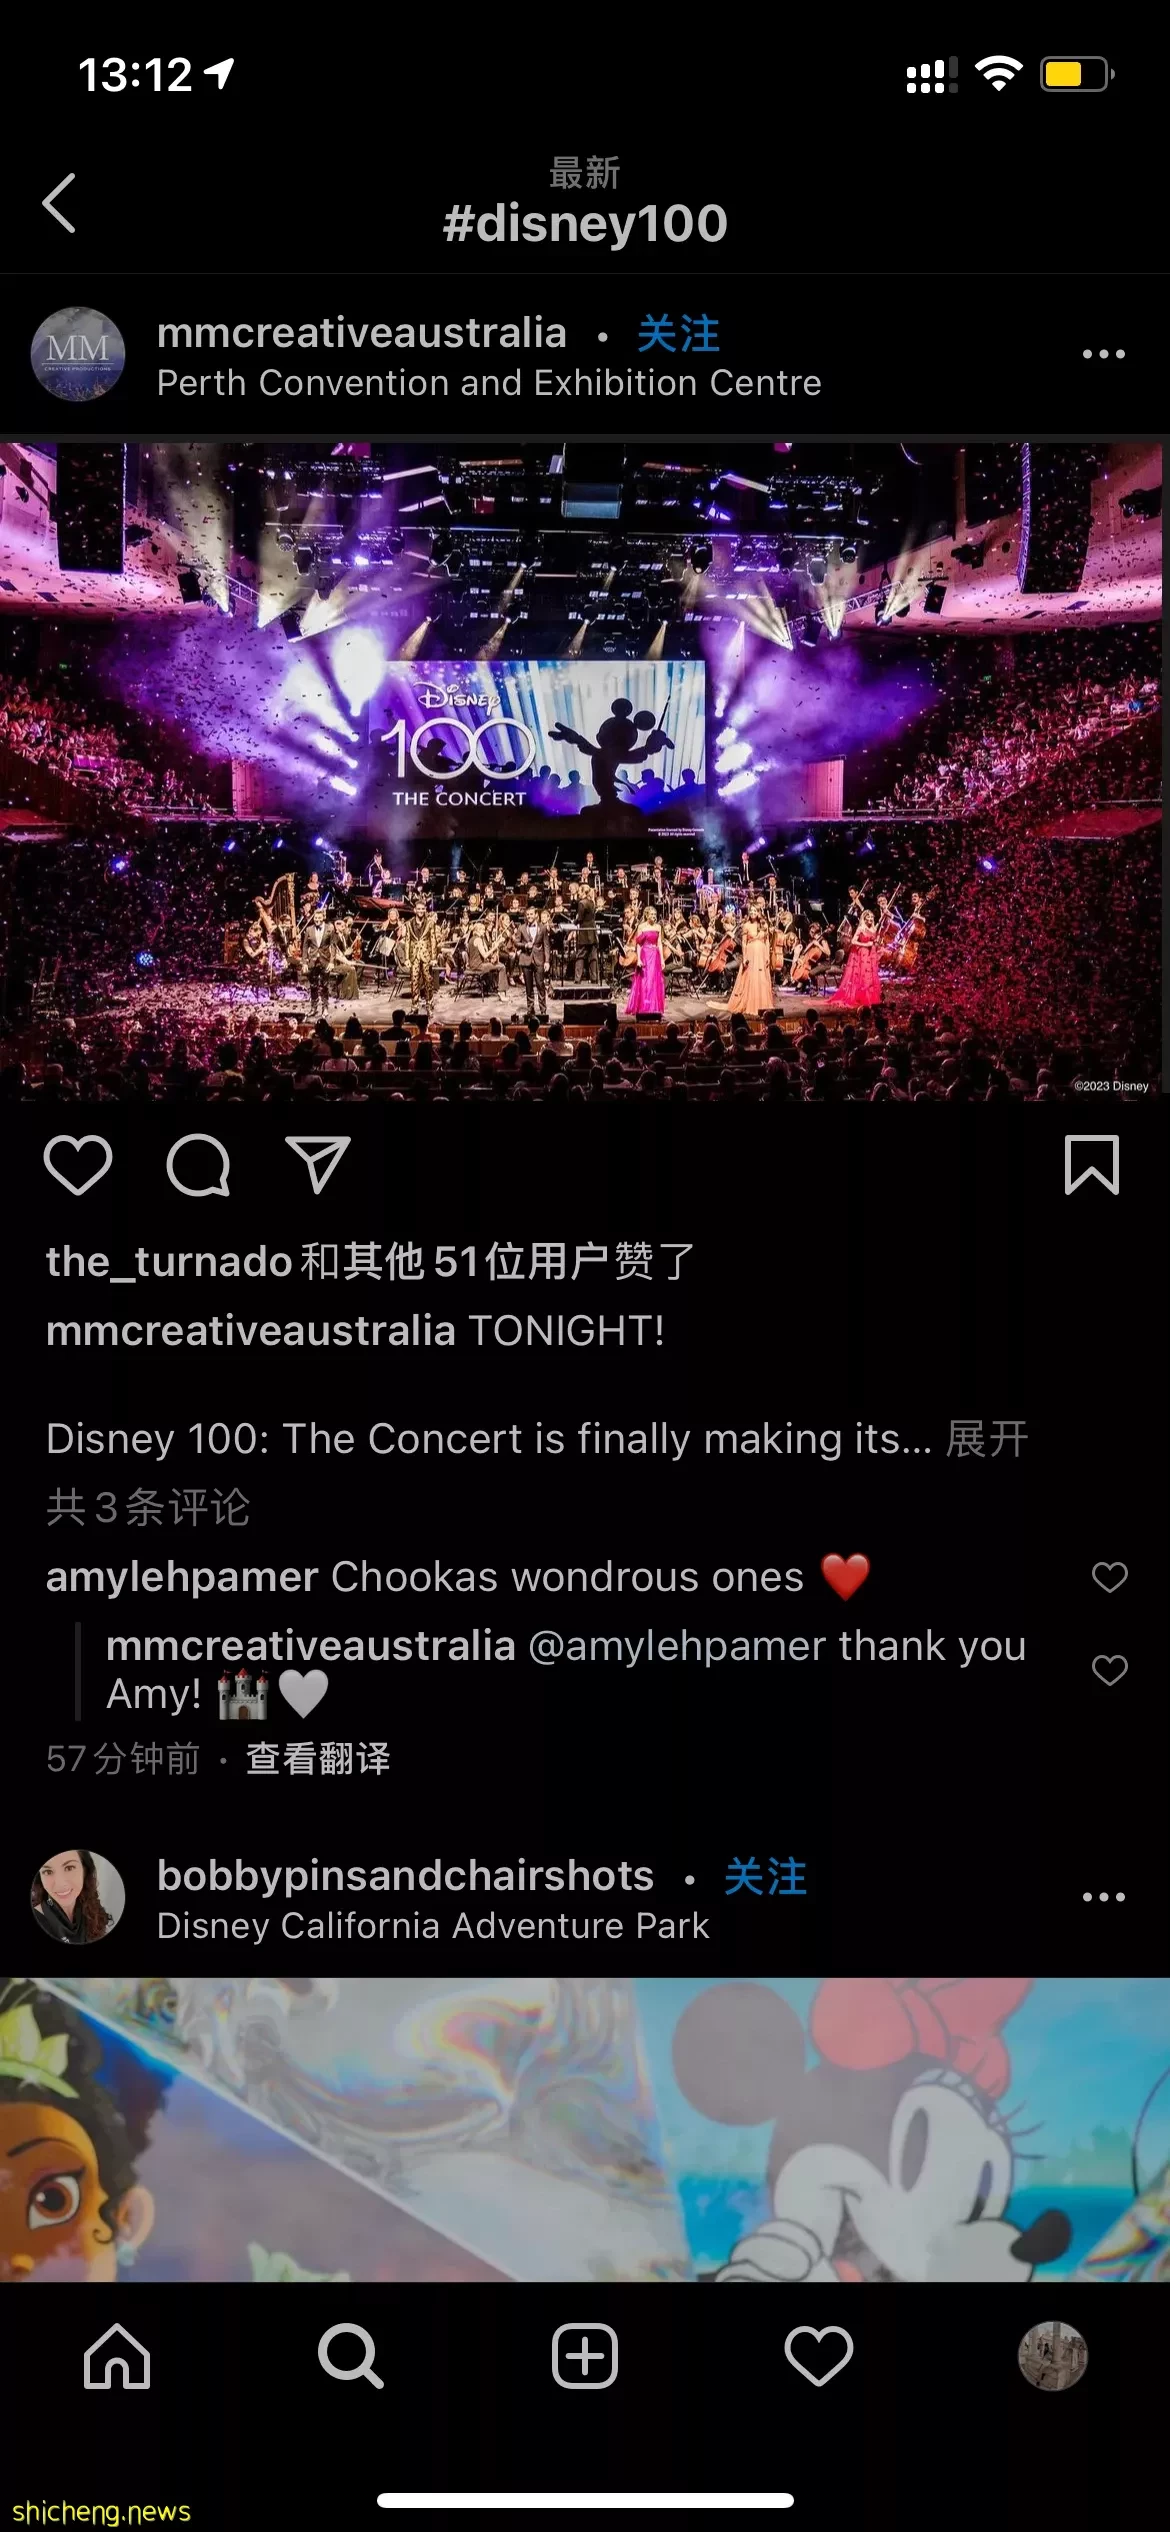The image size is (1170, 2532).
Task: Open activity notifications heart tab
Action: coord(819,2356)
